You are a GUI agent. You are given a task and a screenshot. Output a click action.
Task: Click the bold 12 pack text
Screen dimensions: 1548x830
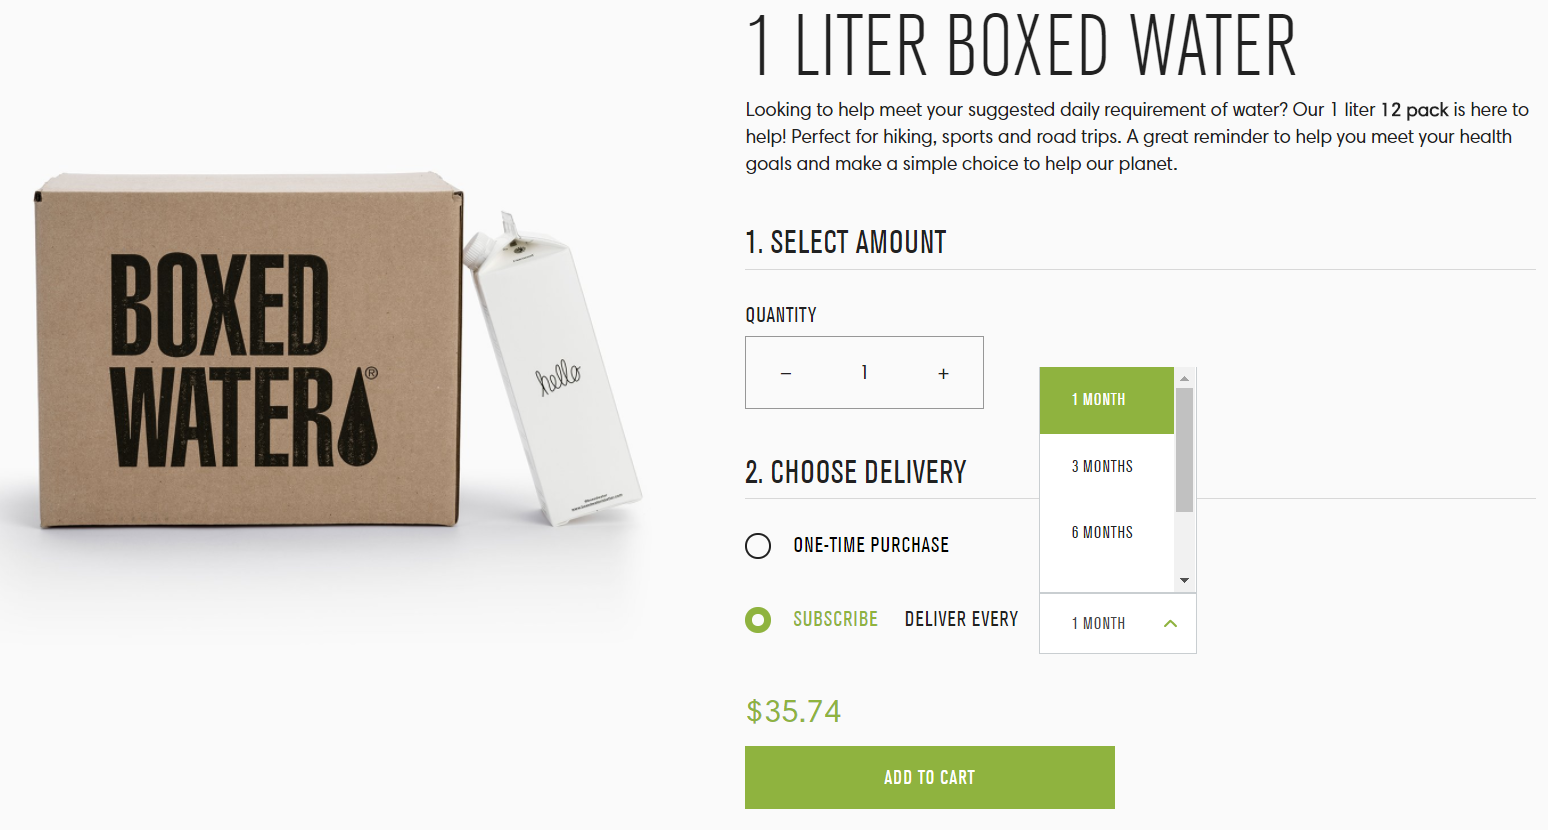1414,110
